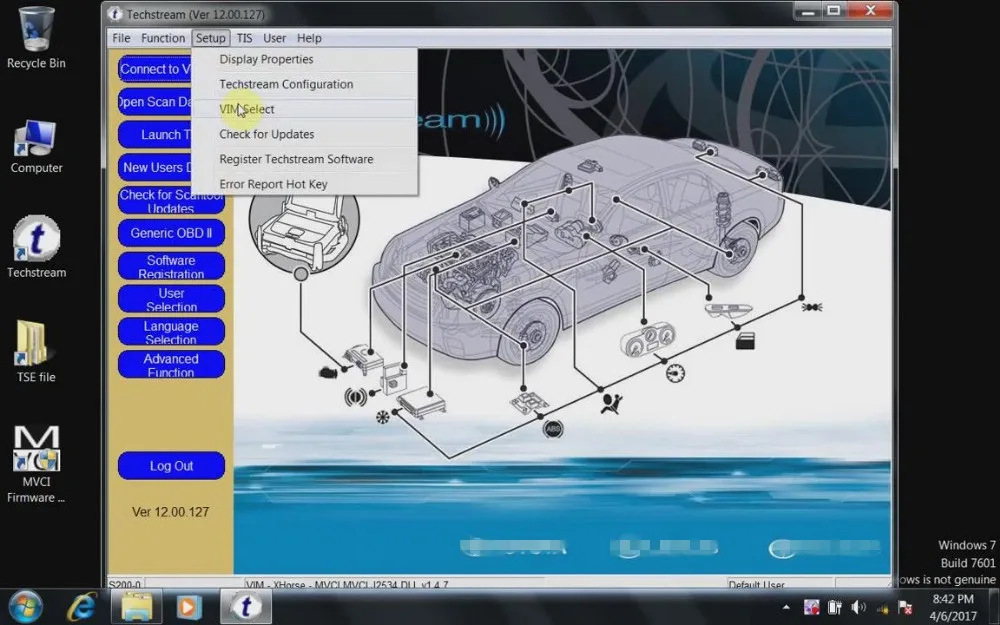
Task: Click the Techstream title bar logo icon
Action: 115,14
